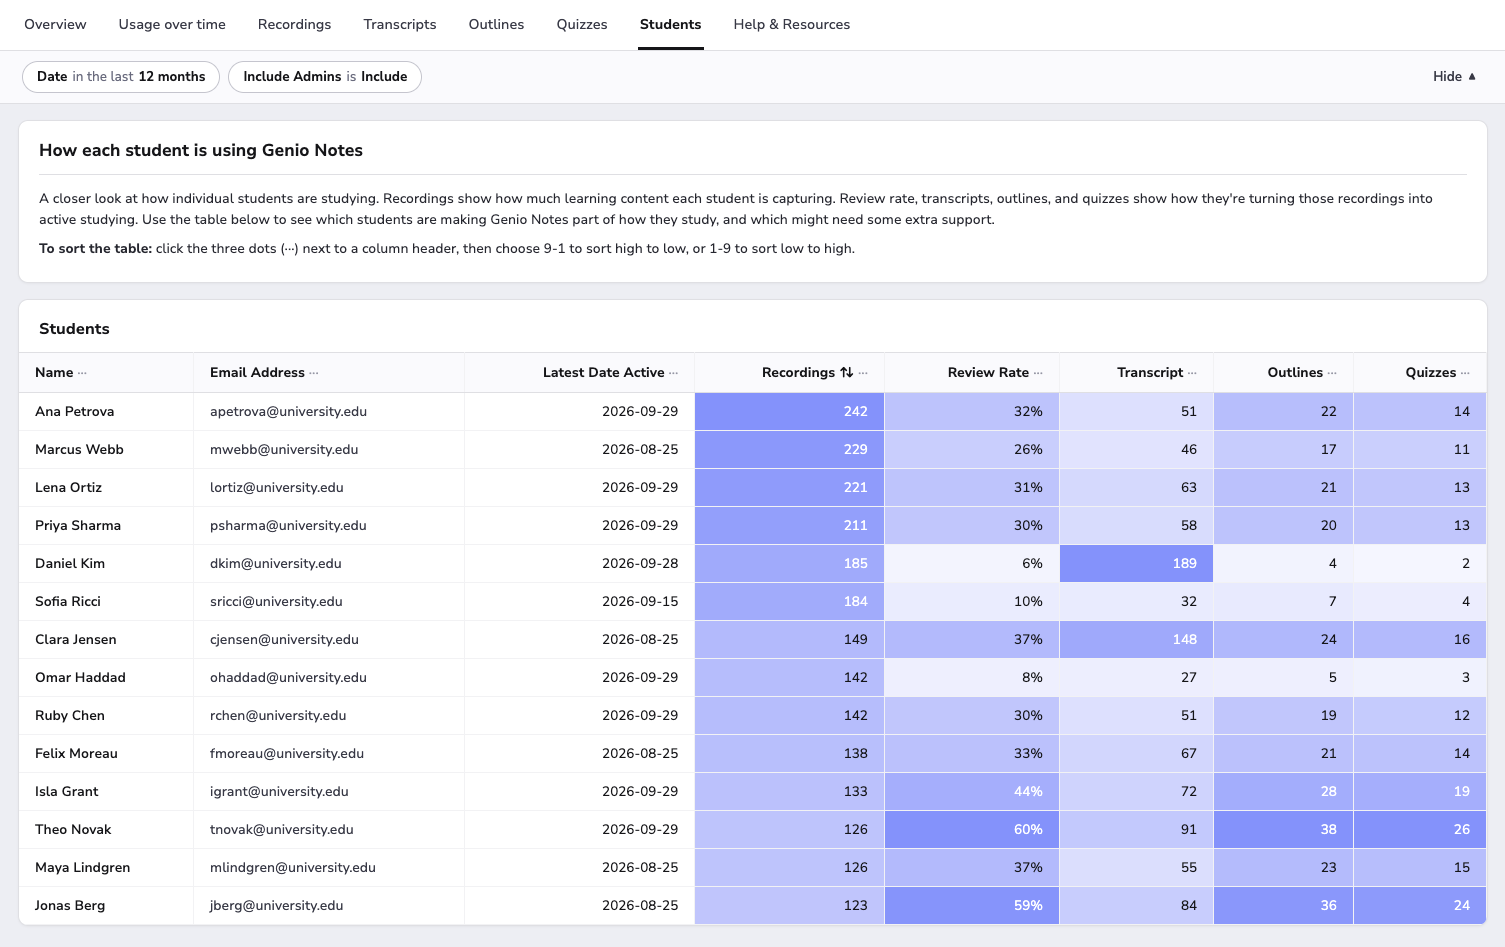Go to the Usage over time tab
Image resolution: width=1505 pixels, height=947 pixels.
pos(172,24)
